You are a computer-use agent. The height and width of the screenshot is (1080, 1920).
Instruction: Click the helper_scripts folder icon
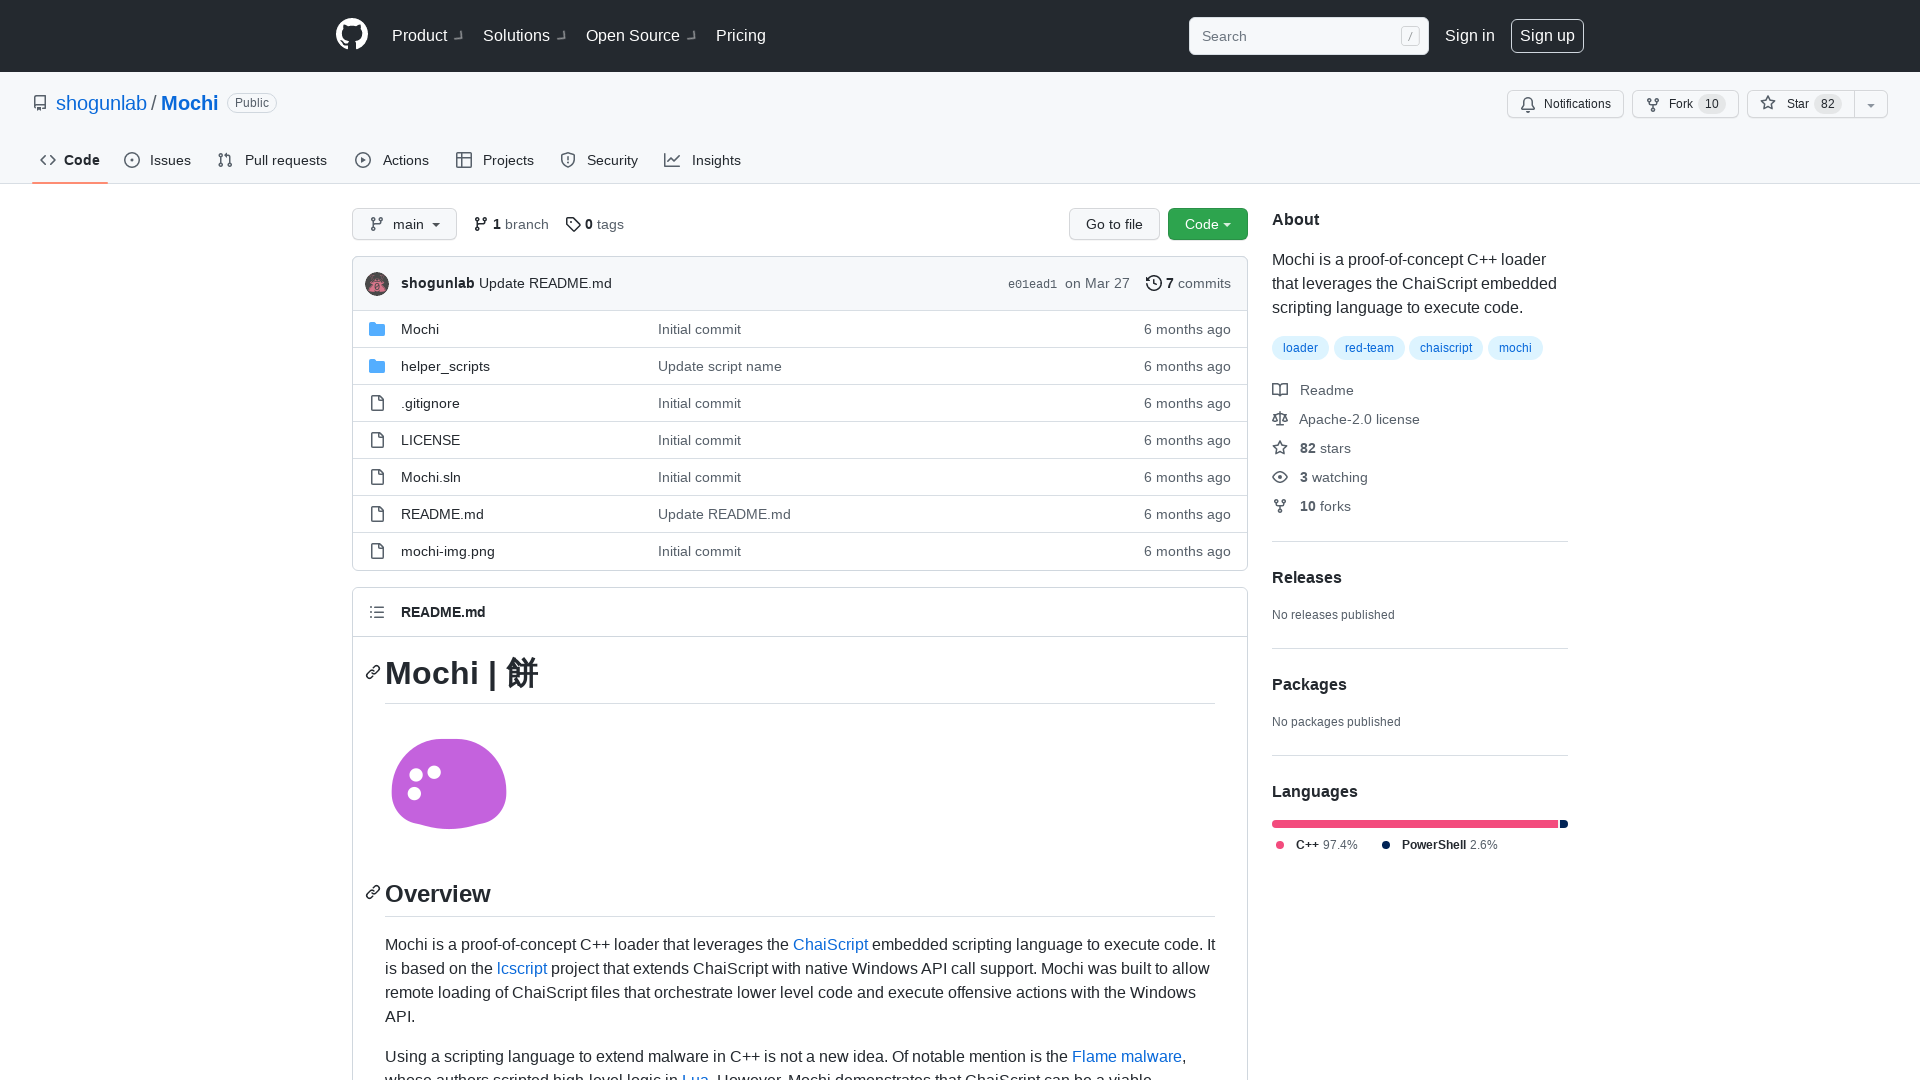[x=377, y=366]
